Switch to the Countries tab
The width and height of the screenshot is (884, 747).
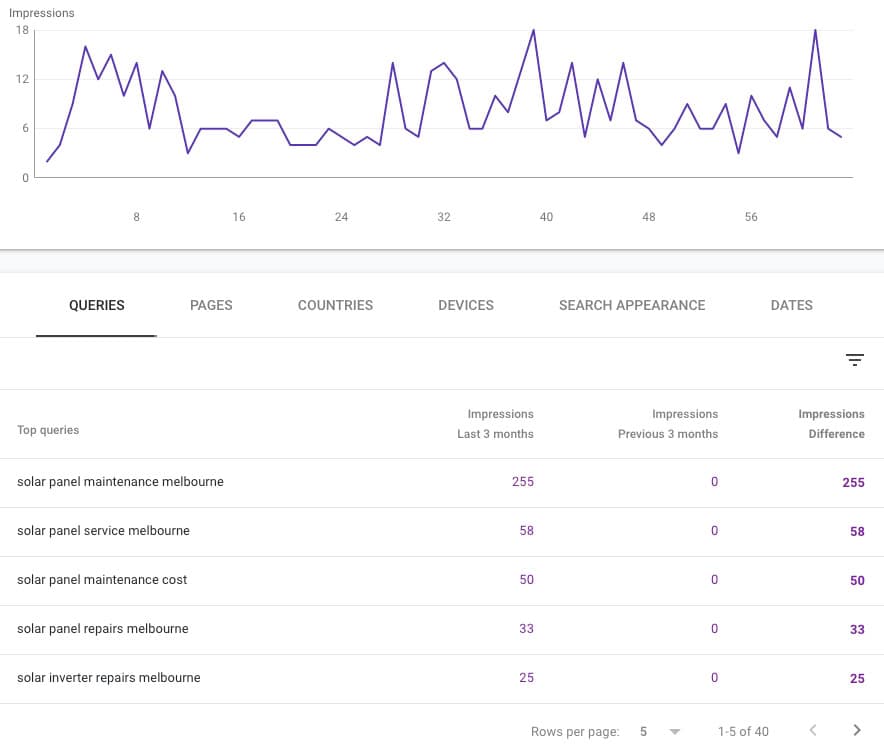335,306
